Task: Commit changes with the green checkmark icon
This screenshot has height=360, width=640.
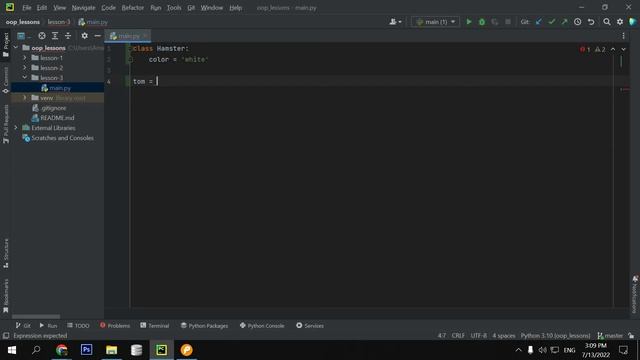Action: pos(552,22)
